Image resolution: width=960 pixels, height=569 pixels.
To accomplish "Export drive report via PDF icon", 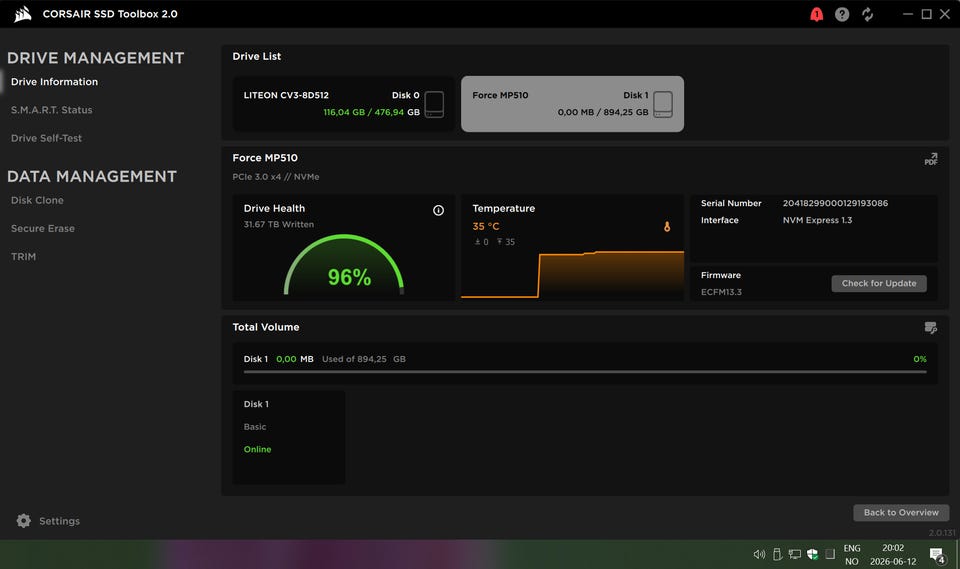I will pyautogui.click(x=931, y=159).
